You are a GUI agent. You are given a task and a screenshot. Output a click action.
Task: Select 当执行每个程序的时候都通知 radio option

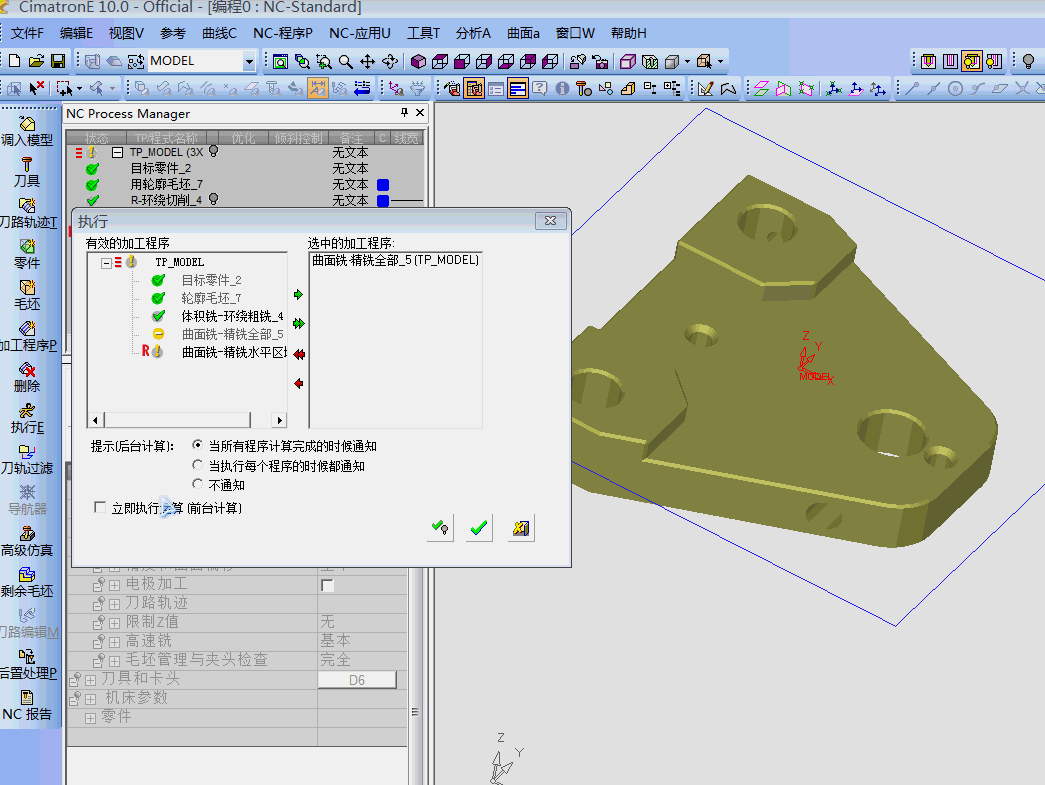tap(197, 464)
